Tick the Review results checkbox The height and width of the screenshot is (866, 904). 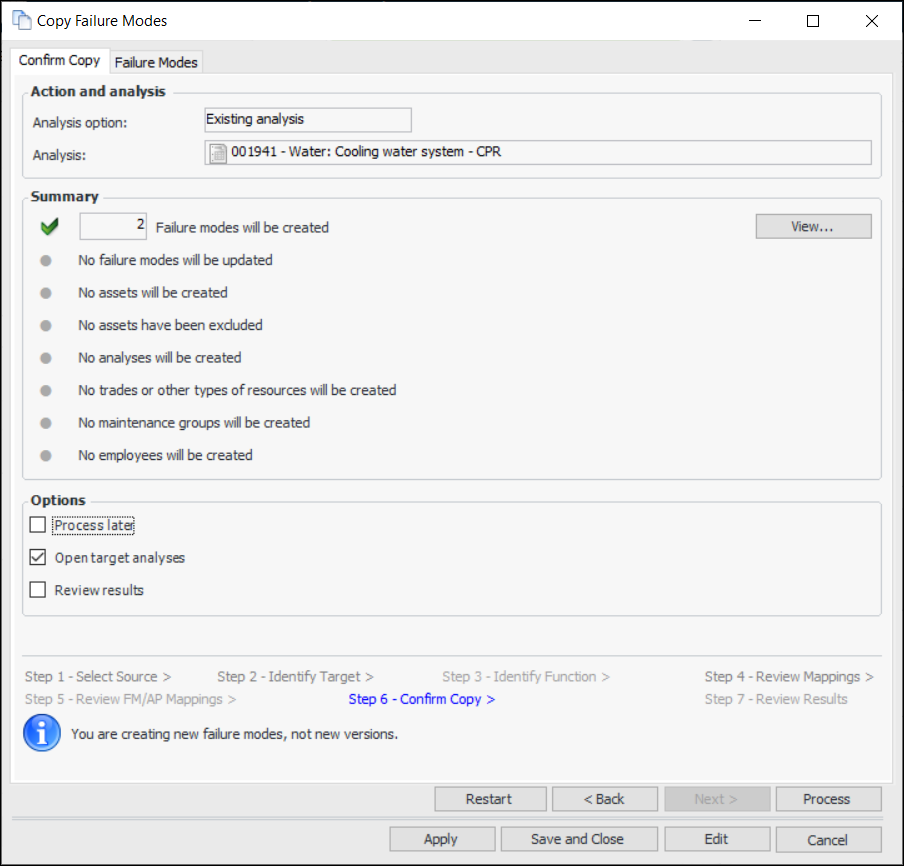pos(38,590)
